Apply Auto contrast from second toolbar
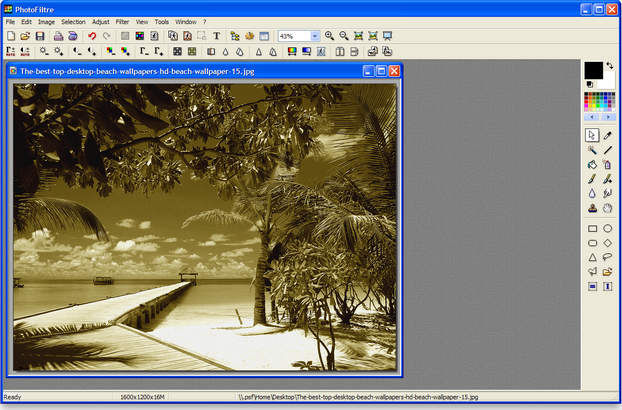This screenshot has height=410, width=622. click(25, 51)
